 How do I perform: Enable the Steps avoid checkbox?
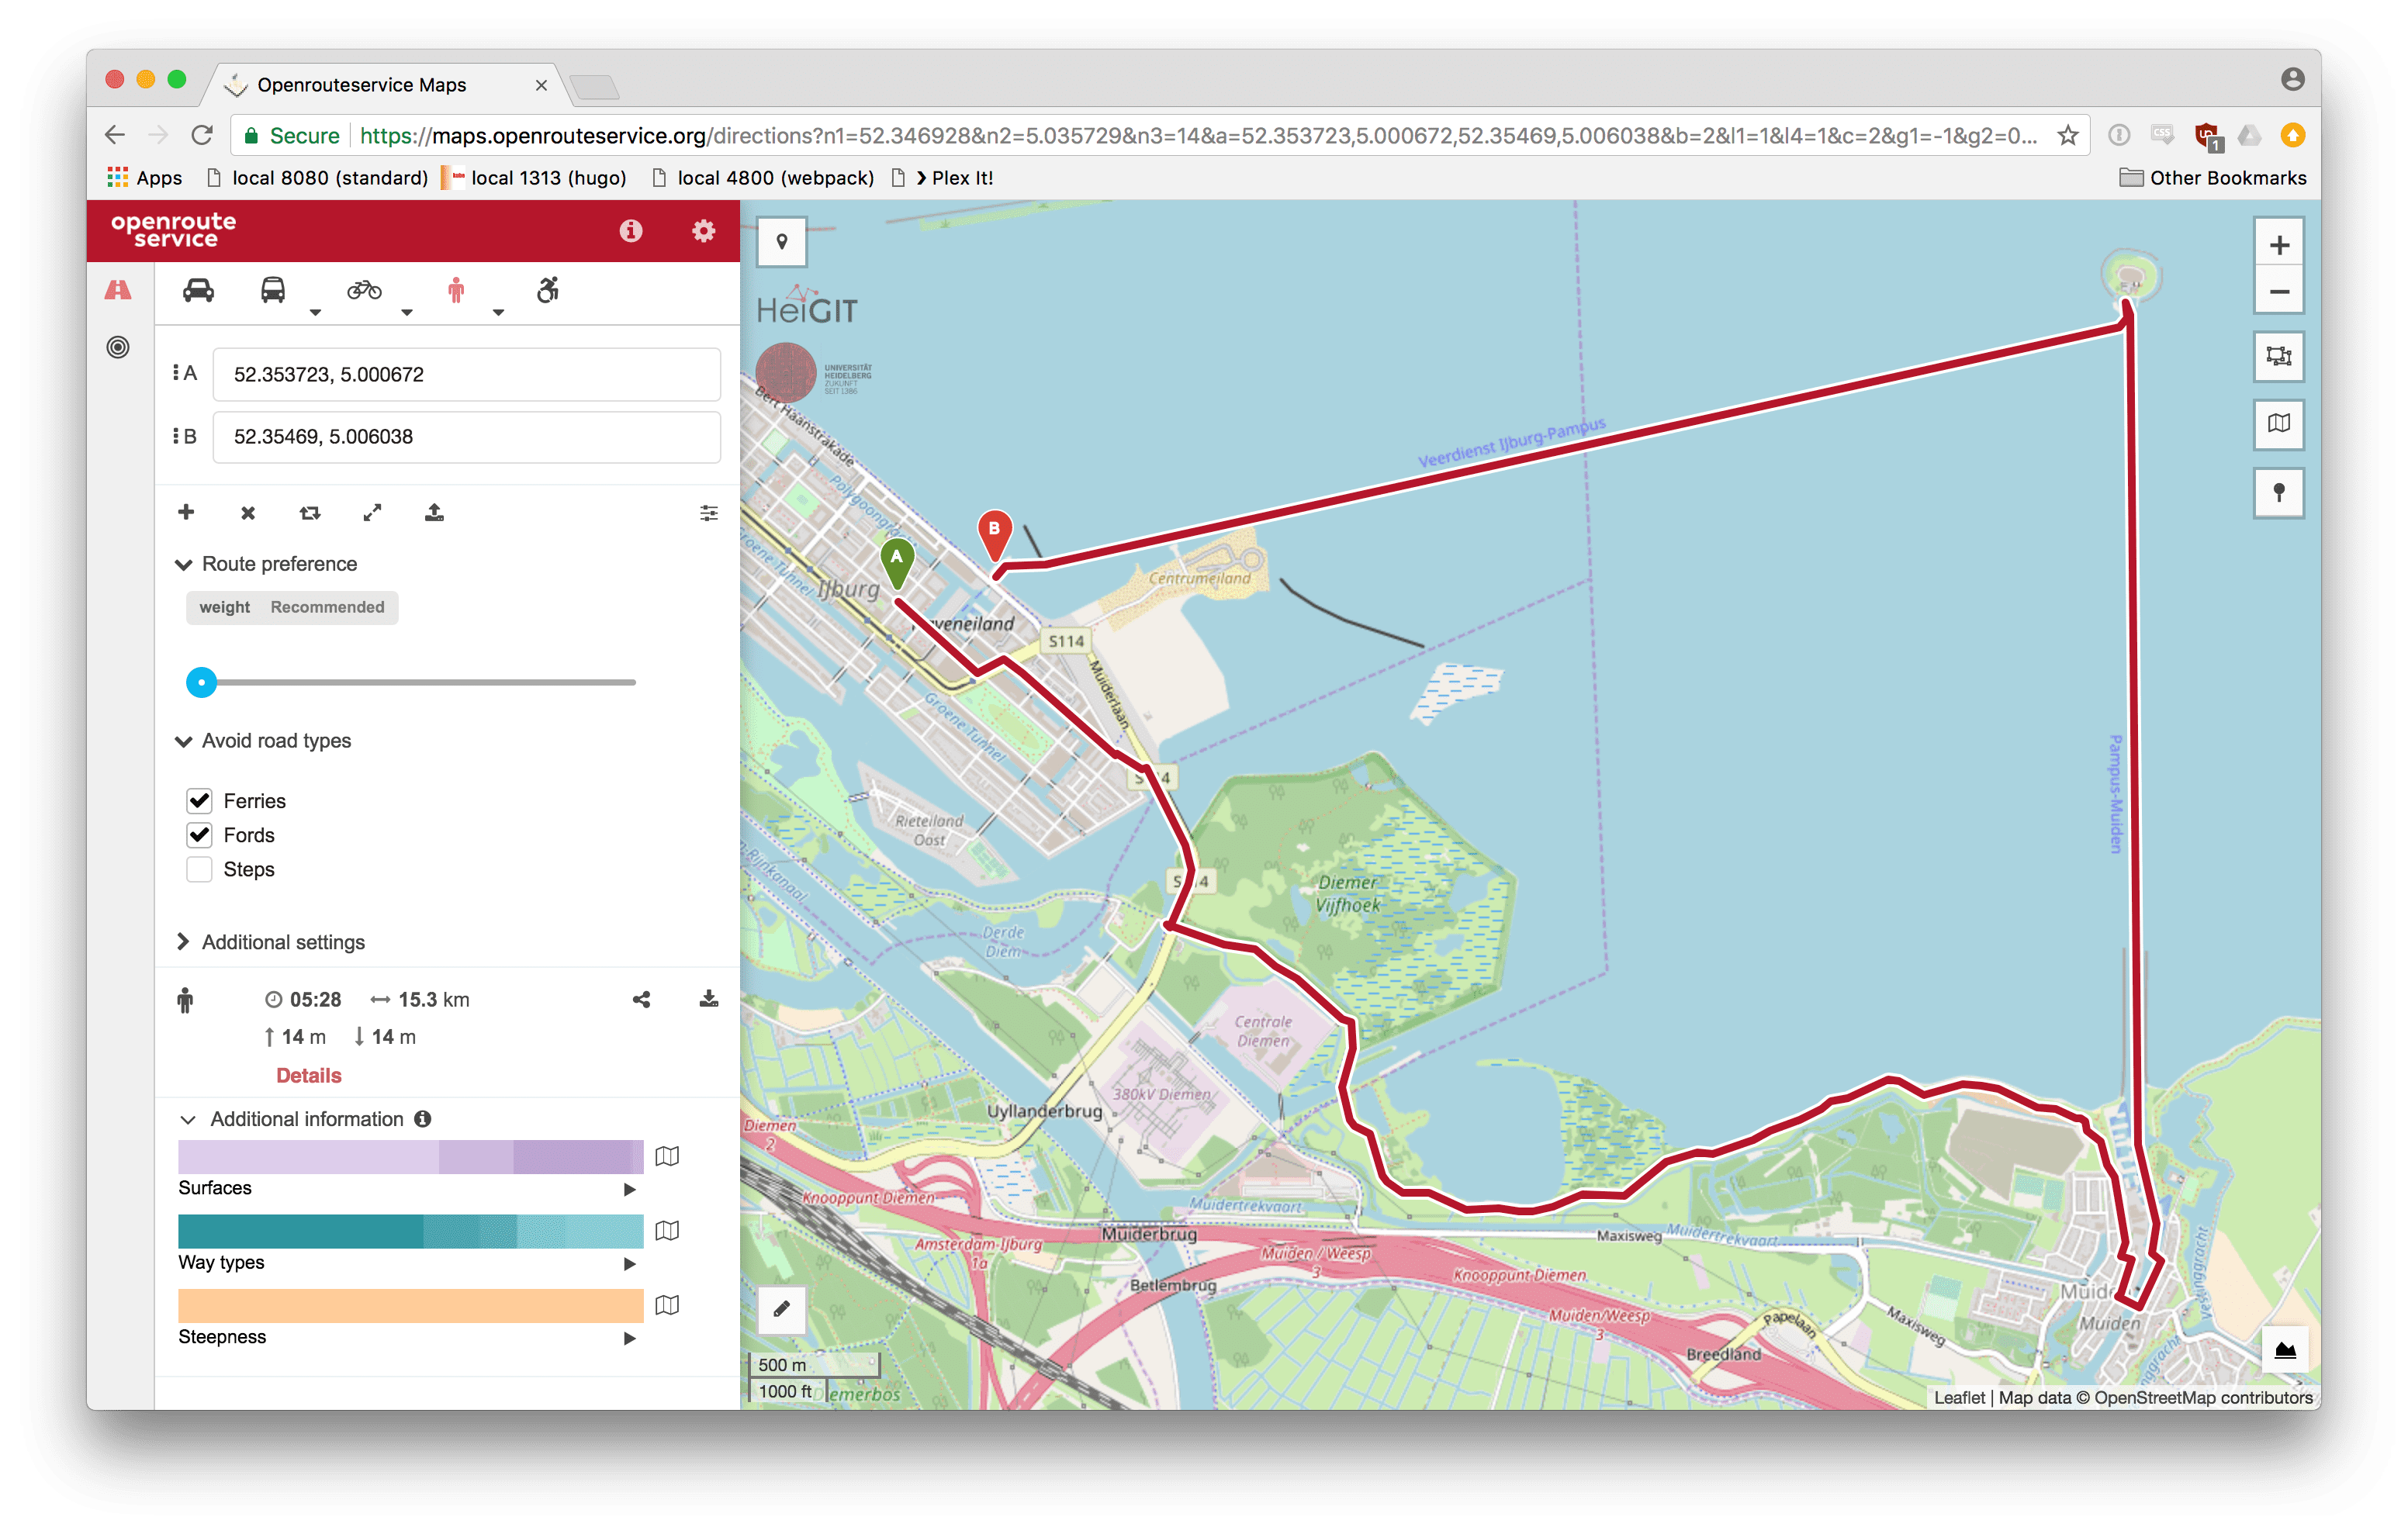(x=200, y=869)
